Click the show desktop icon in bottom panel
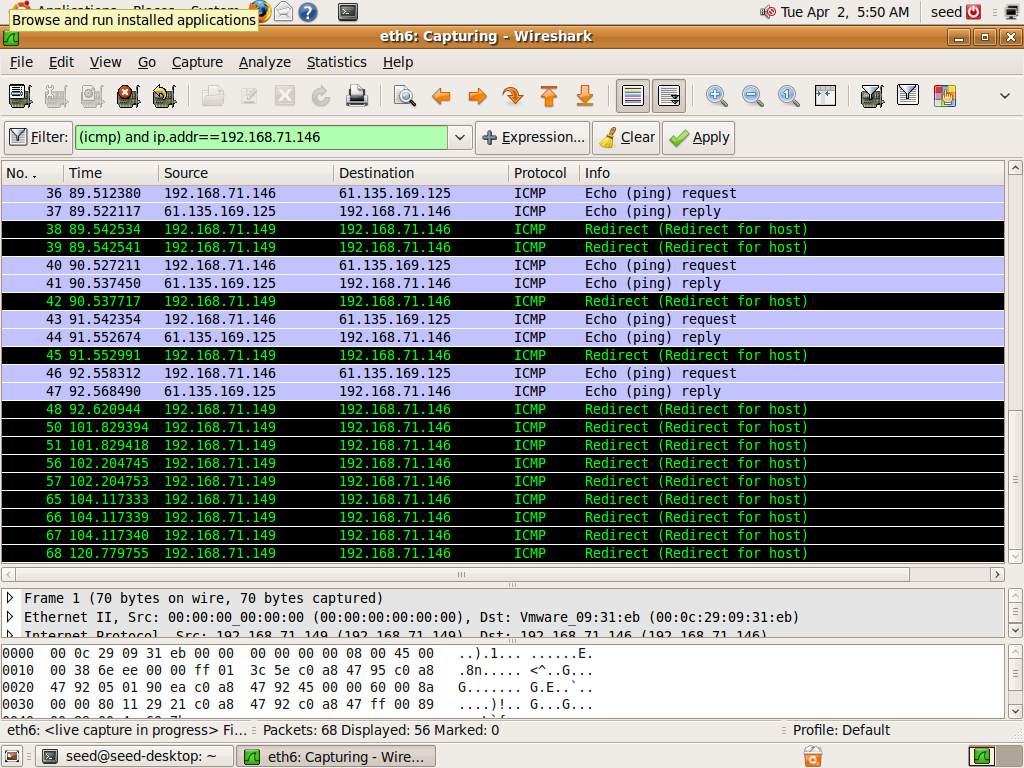This screenshot has width=1024, height=768. click(12, 756)
